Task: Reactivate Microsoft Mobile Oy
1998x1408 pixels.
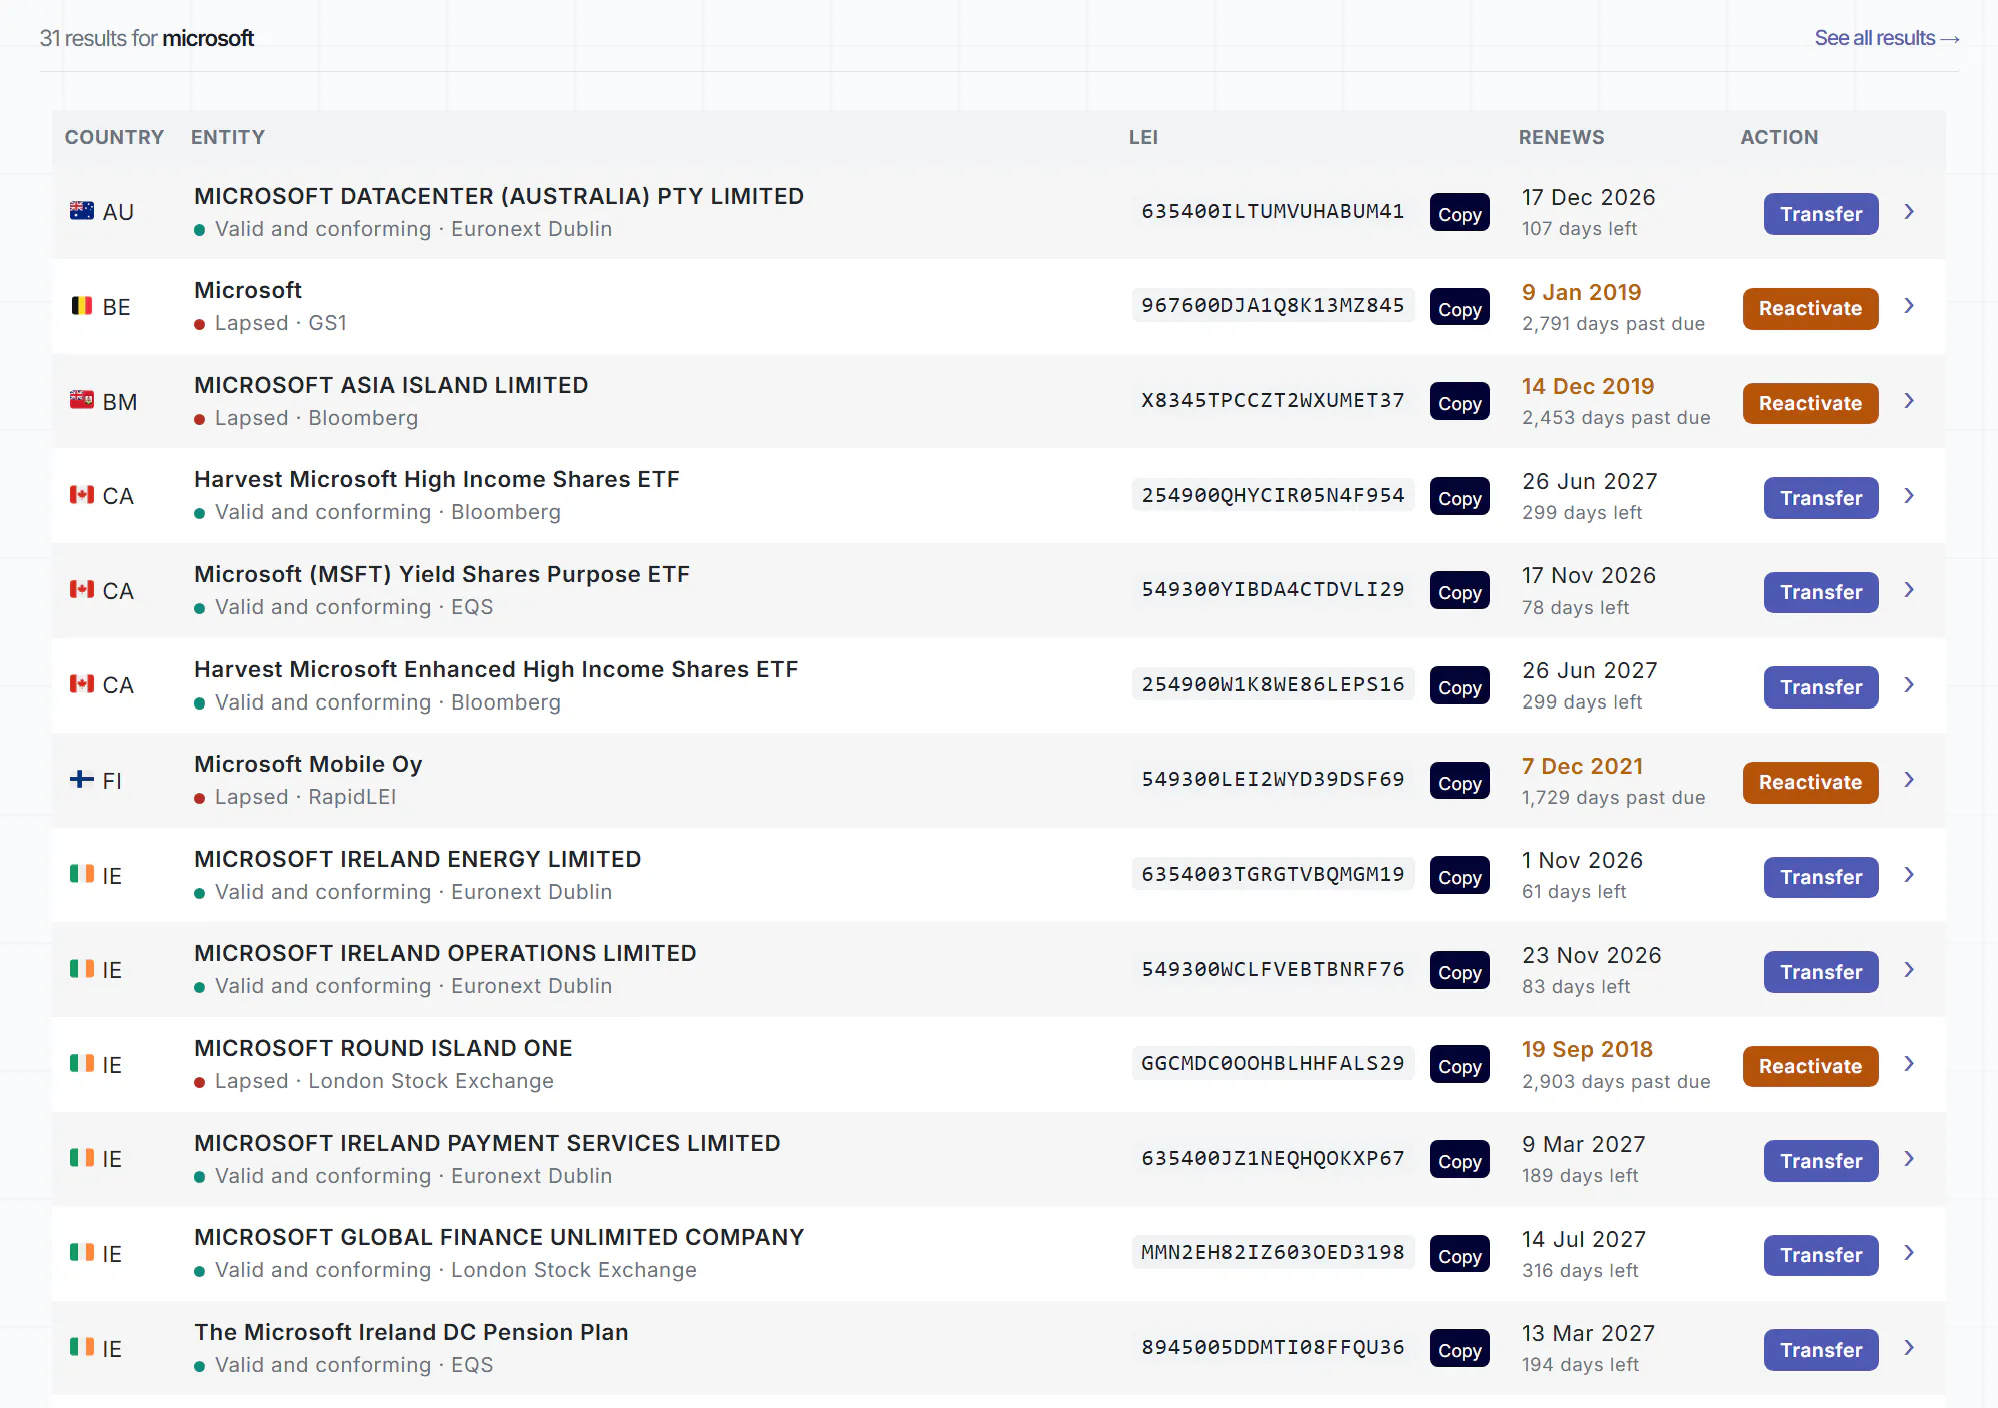Action: pos(1810,782)
